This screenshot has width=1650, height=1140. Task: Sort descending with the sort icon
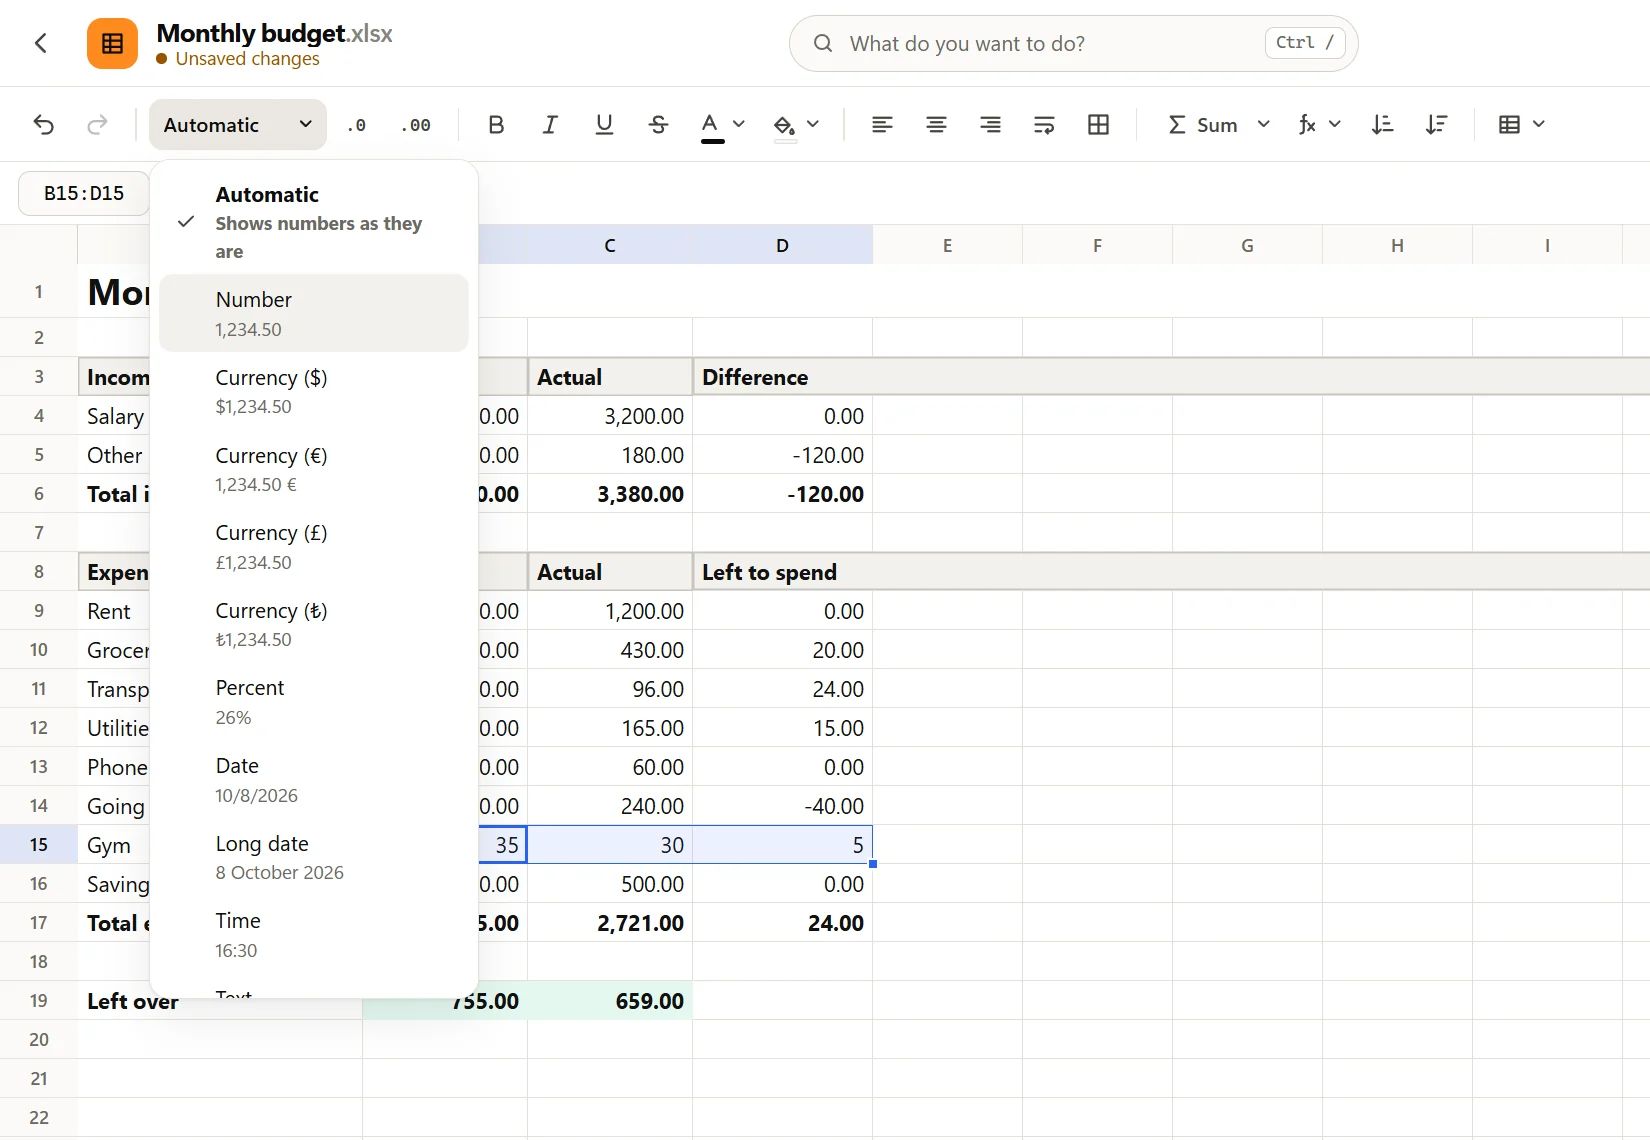tap(1436, 125)
